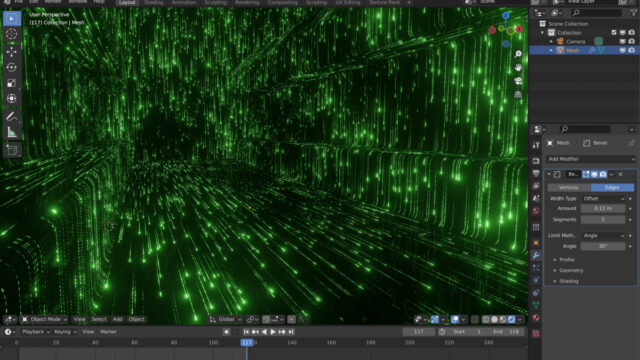The width and height of the screenshot is (640, 360).
Task: Select the Annotate tool
Action: (x=12, y=117)
